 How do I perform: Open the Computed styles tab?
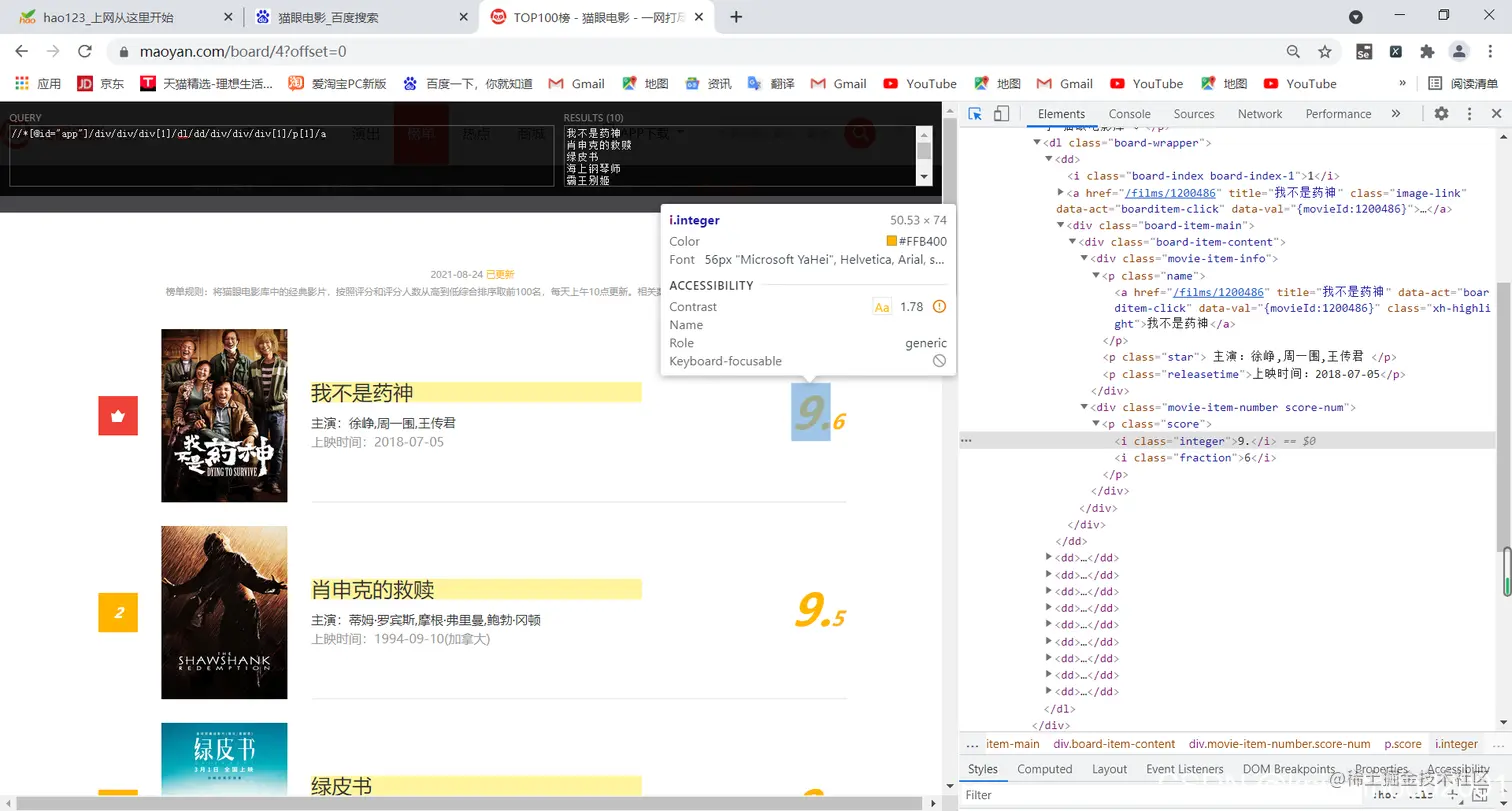1045,769
